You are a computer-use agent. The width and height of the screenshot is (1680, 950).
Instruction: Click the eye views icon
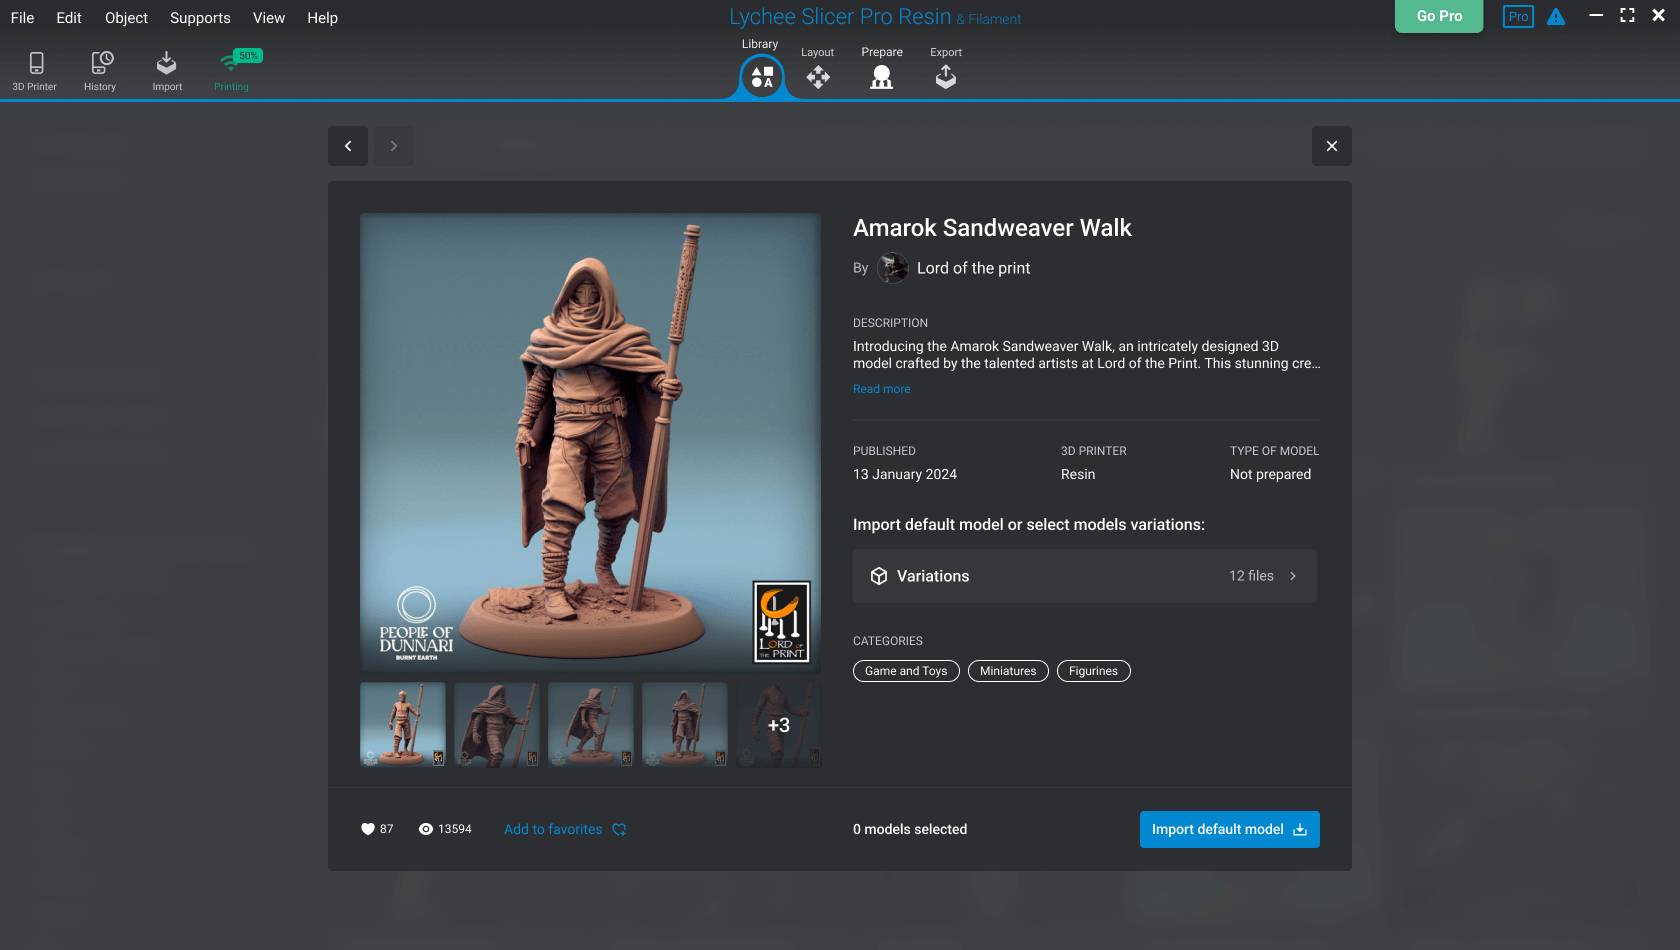tap(426, 829)
